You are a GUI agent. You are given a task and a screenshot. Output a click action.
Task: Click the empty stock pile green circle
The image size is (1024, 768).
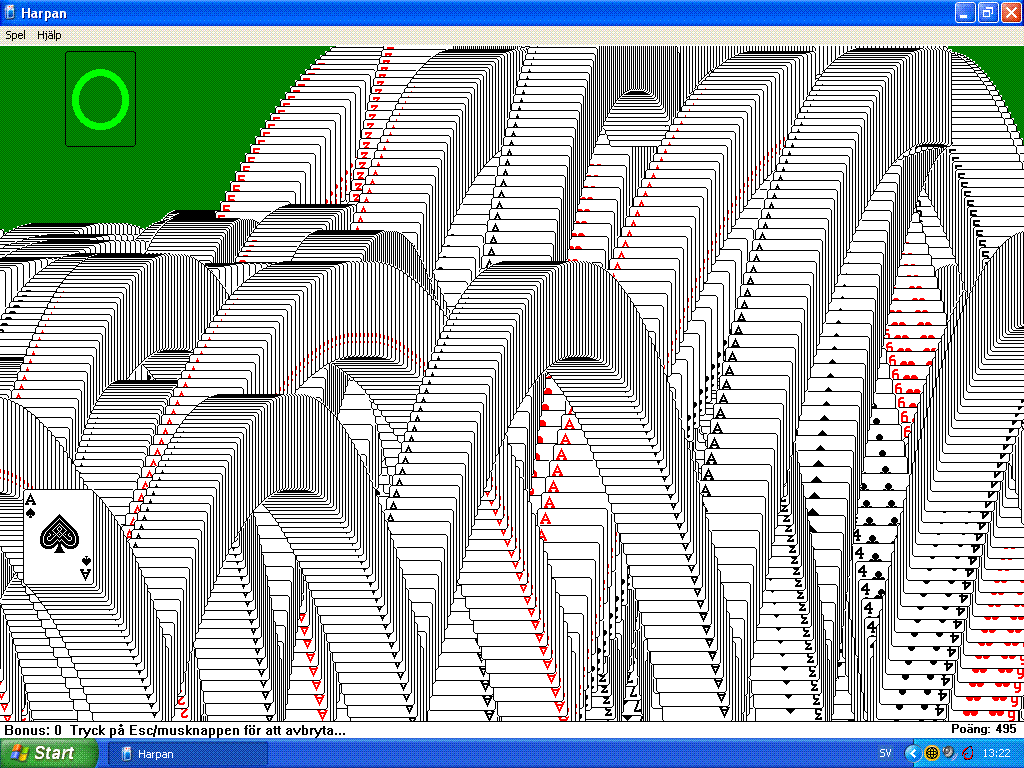coord(100,99)
